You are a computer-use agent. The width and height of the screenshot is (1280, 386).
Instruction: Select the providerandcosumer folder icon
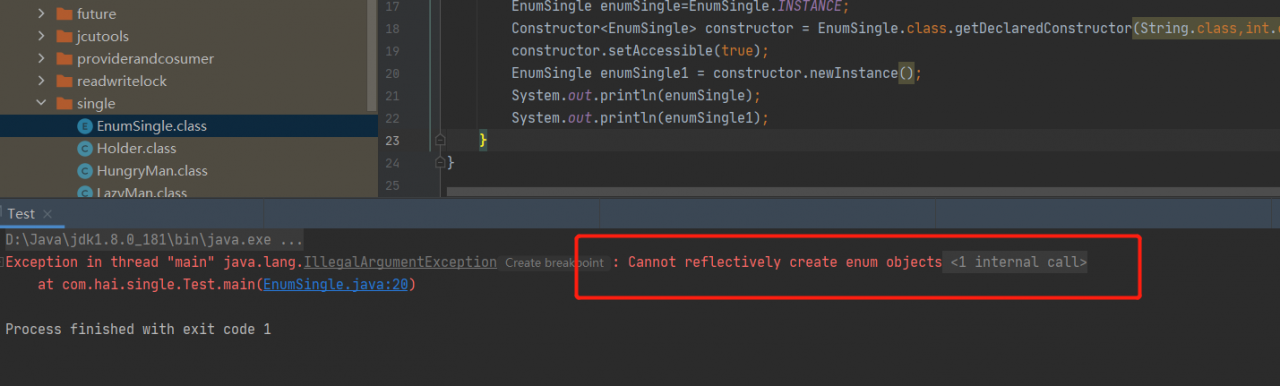64,59
